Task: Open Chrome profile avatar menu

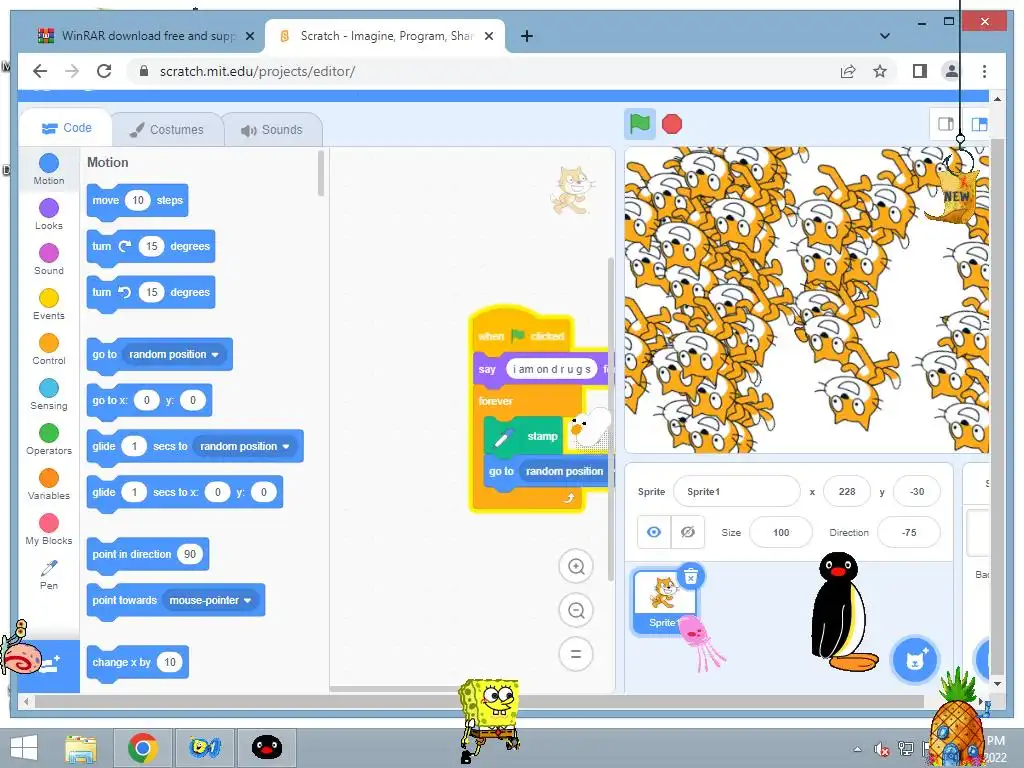Action: click(x=952, y=71)
